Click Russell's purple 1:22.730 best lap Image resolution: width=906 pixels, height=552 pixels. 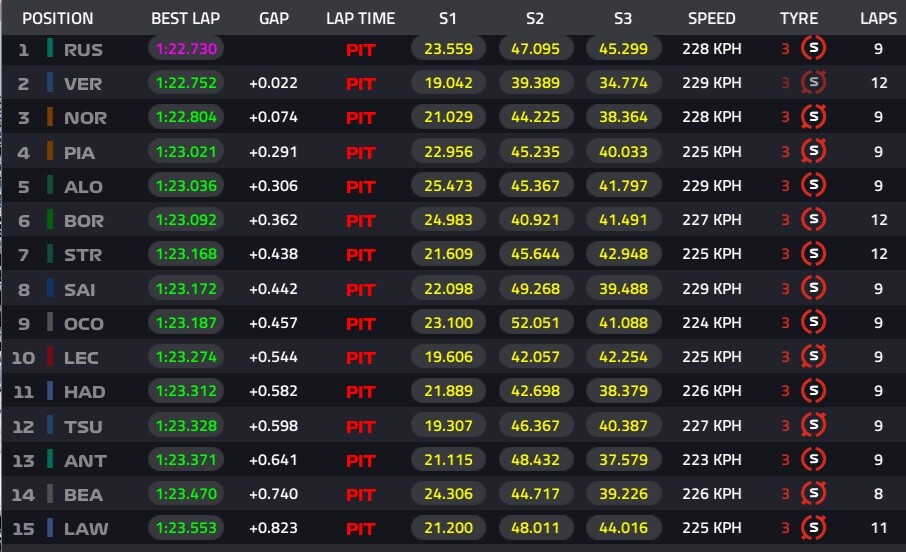pos(186,49)
